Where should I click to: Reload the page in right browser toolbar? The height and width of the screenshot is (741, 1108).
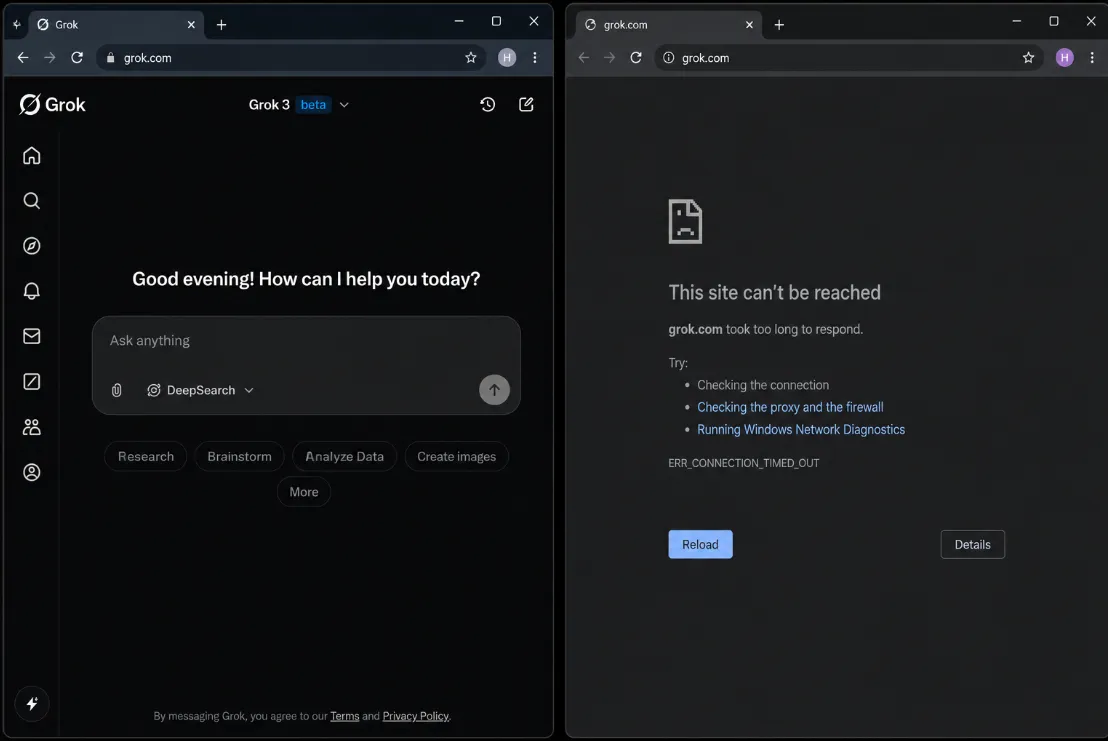[x=636, y=58]
